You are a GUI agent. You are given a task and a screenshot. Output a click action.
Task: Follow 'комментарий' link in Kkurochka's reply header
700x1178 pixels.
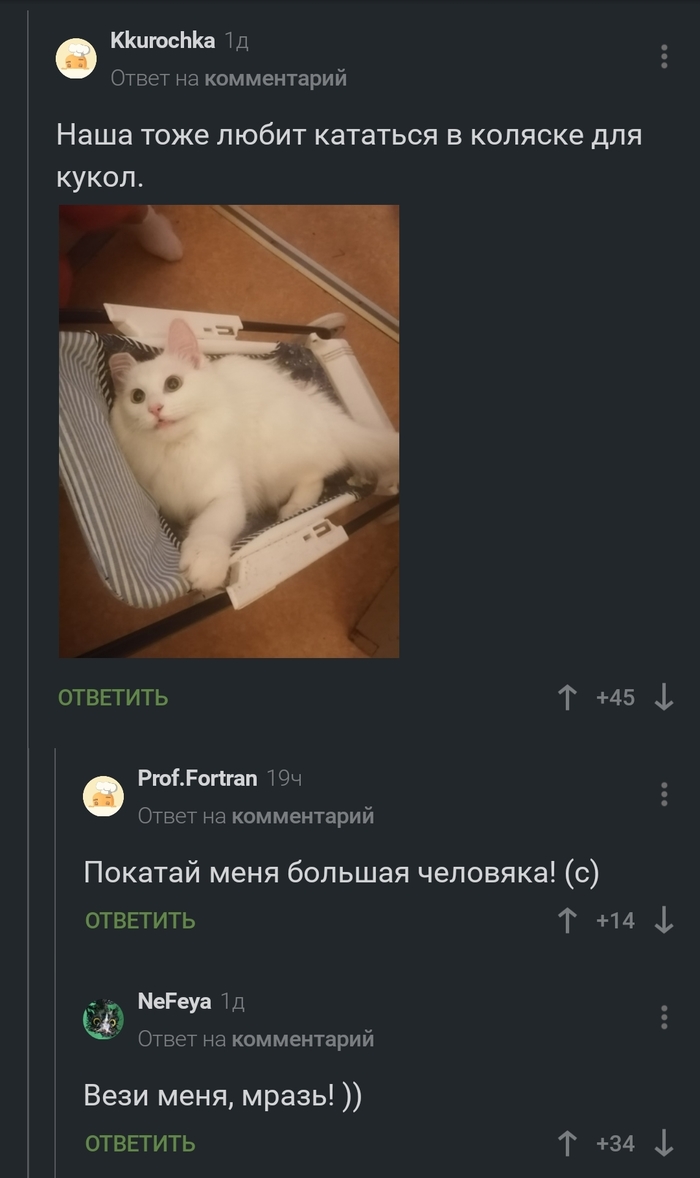[x=276, y=77]
